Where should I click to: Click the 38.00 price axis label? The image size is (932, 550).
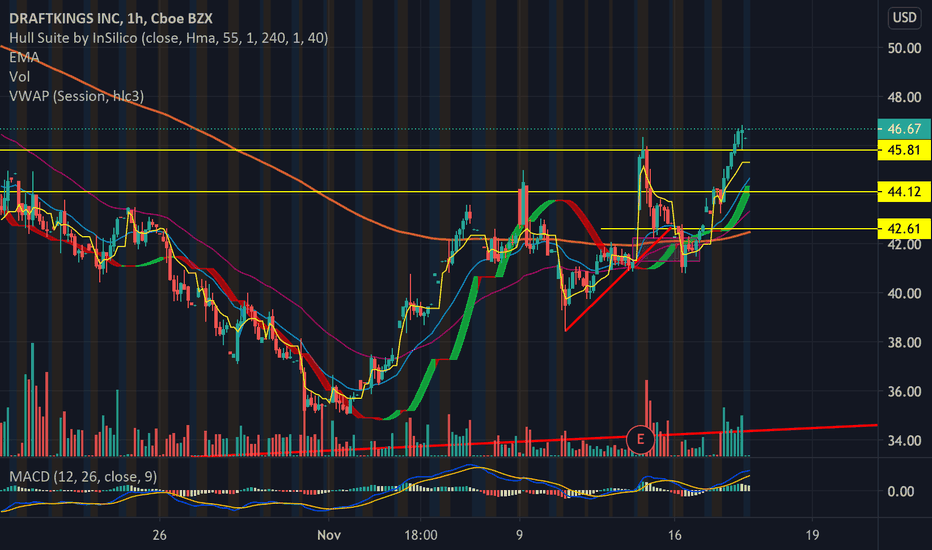(904, 342)
